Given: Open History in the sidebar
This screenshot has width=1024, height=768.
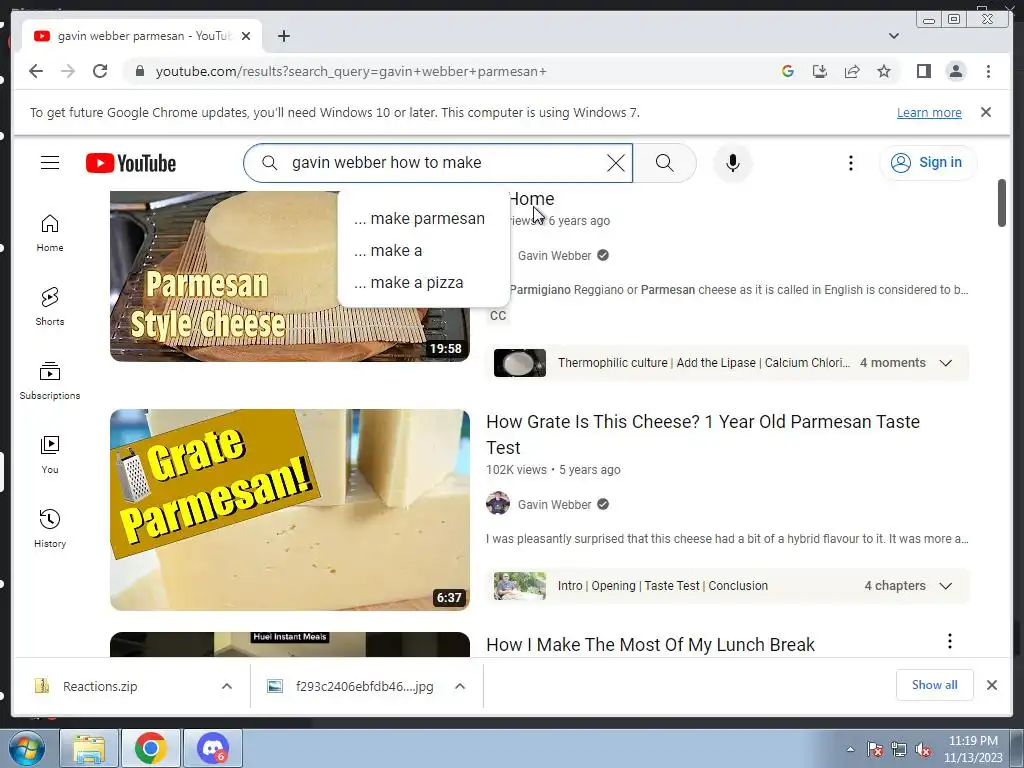Looking at the screenshot, I should tap(50, 528).
